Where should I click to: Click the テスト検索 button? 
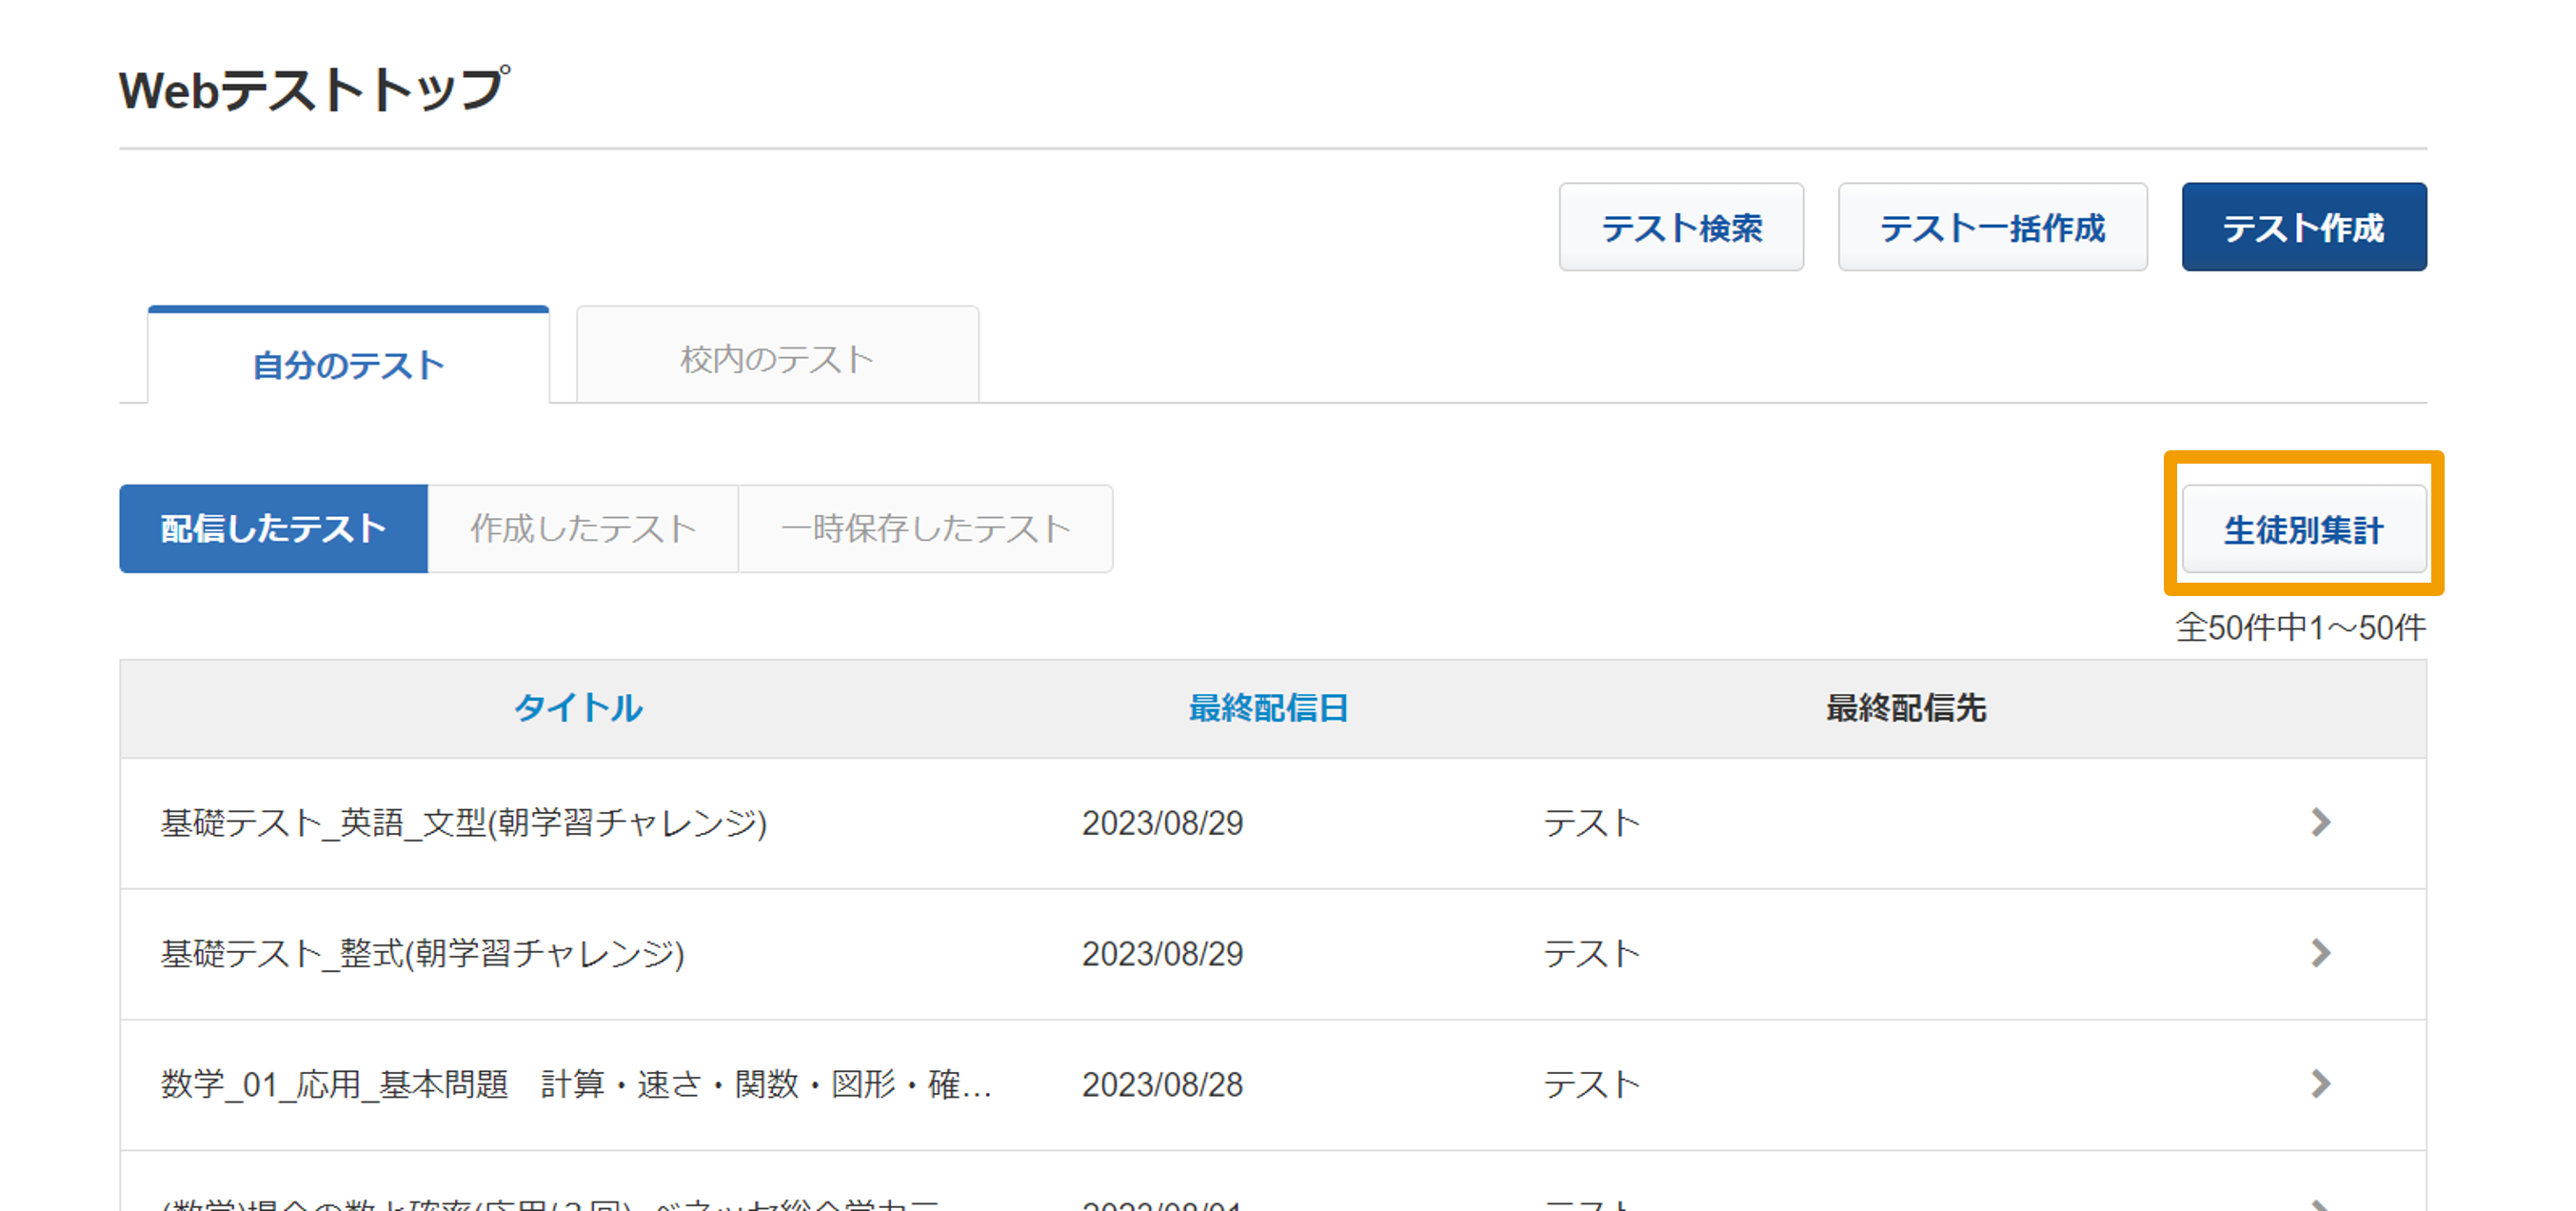[x=1680, y=227]
